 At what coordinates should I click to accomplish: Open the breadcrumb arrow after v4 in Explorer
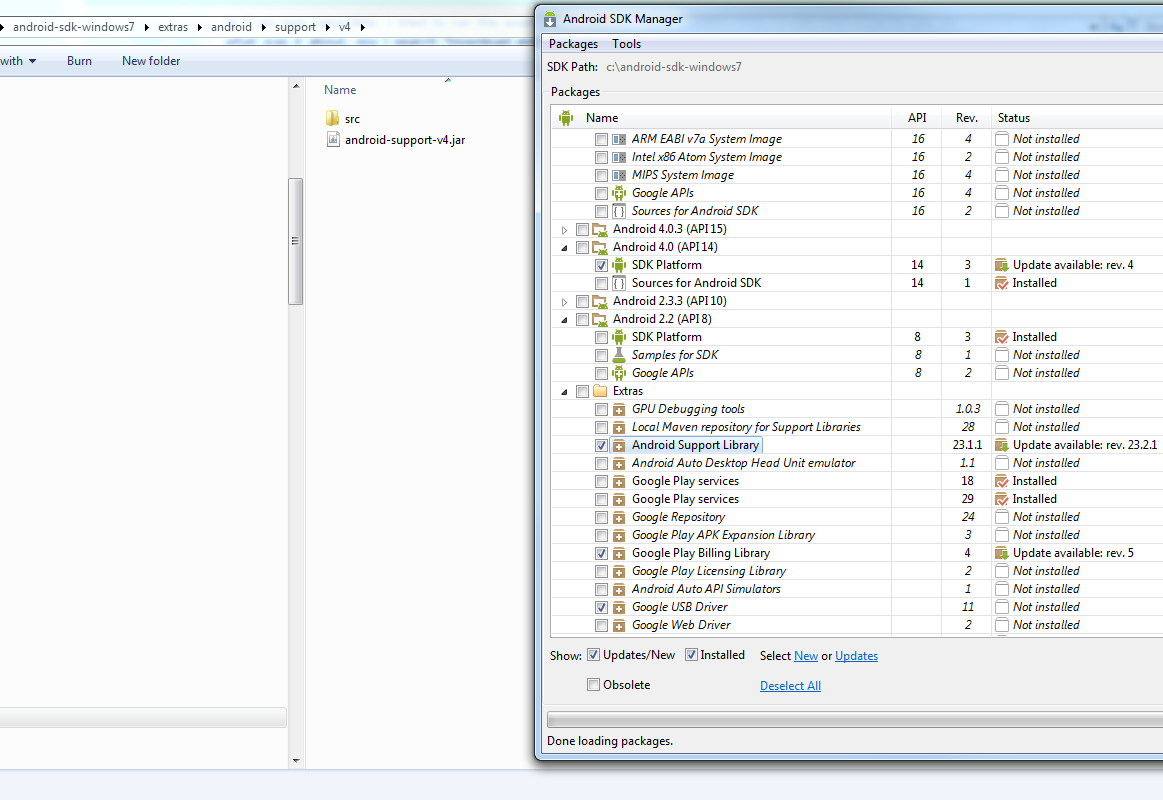tap(363, 27)
